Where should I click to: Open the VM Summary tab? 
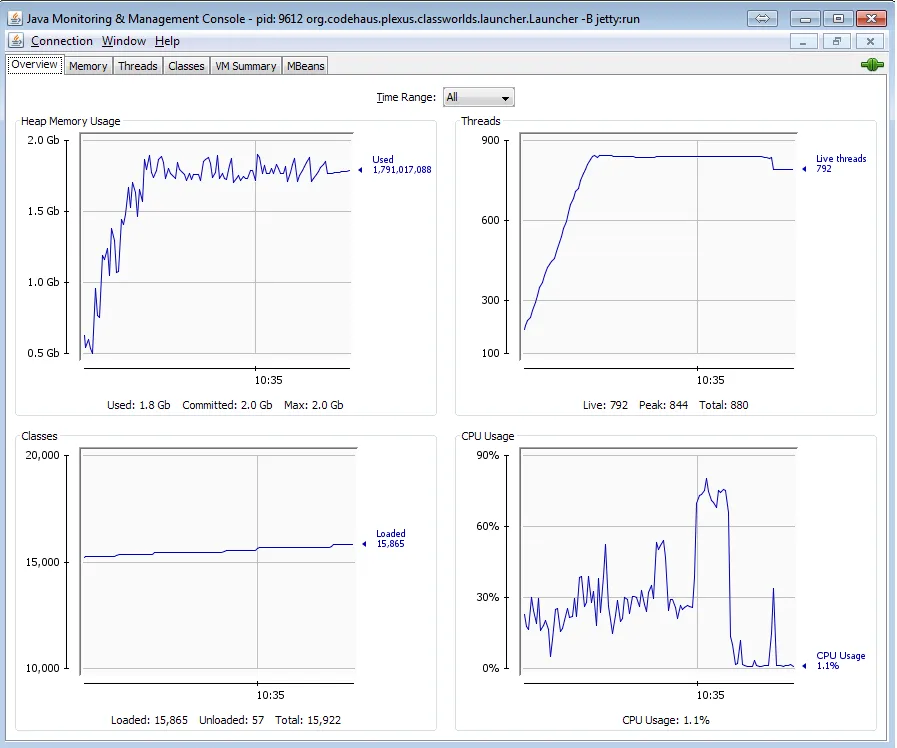245,66
